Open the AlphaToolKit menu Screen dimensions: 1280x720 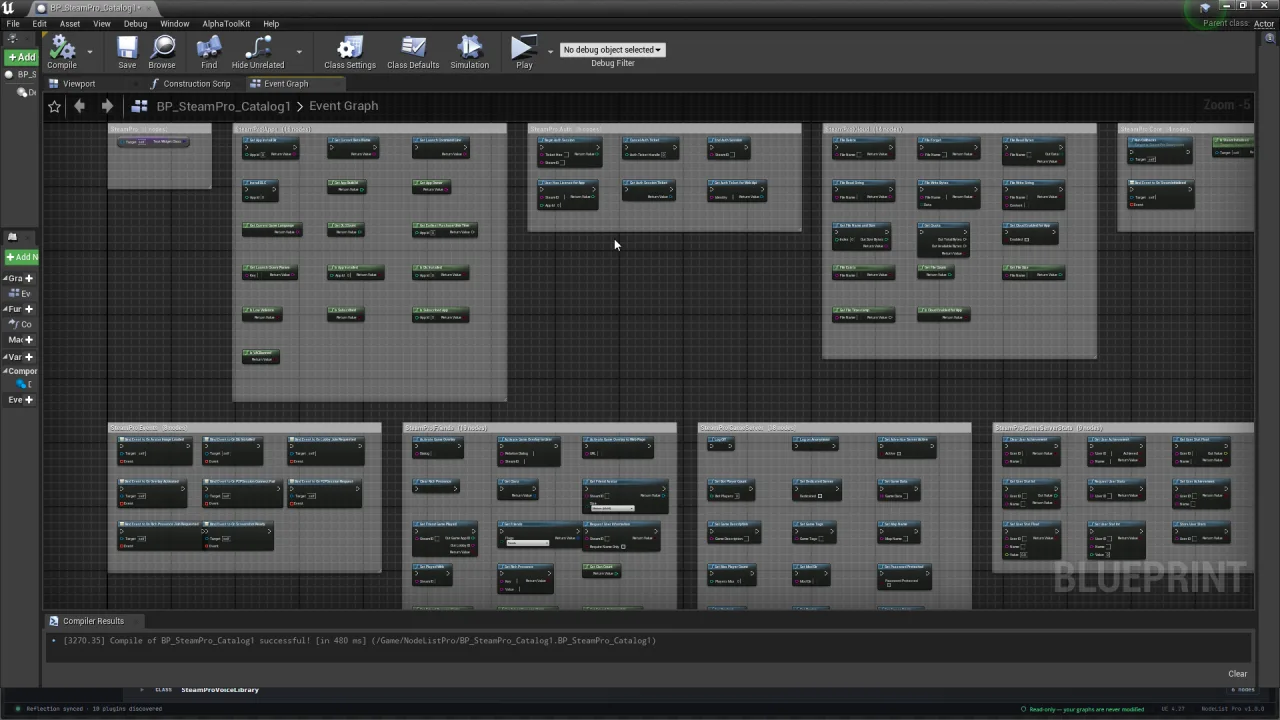coord(226,24)
